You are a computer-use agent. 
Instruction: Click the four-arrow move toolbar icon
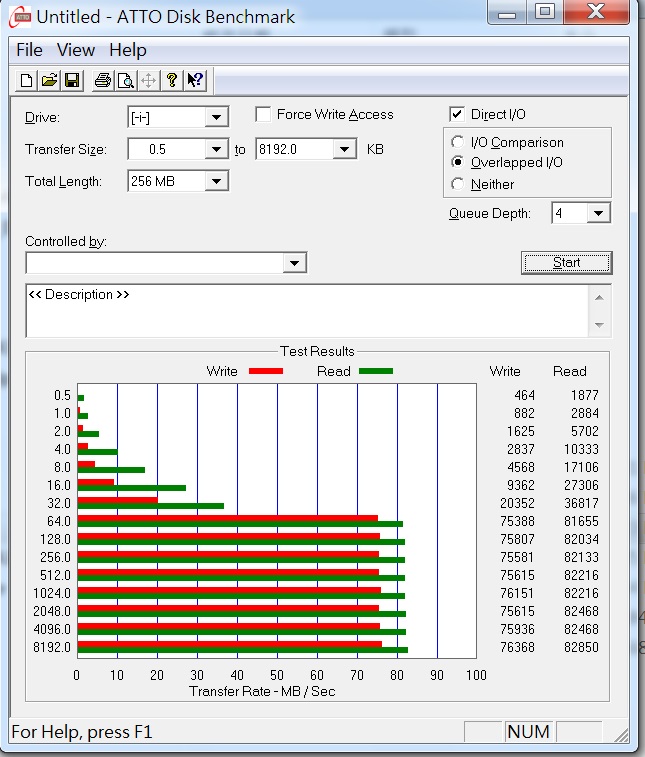pos(149,80)
